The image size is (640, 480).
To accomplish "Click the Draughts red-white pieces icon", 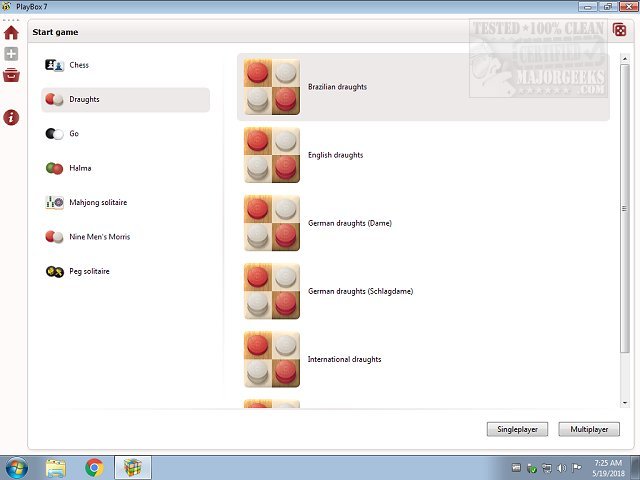I will 54,100.
